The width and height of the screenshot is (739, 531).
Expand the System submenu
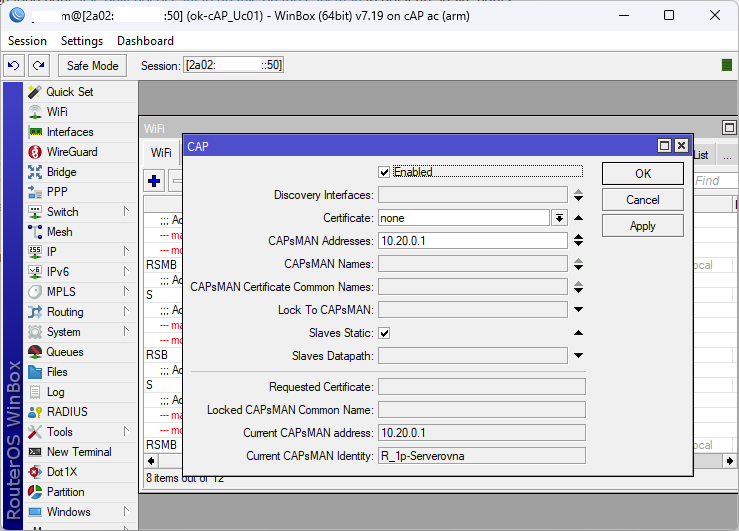coord(126,332)
